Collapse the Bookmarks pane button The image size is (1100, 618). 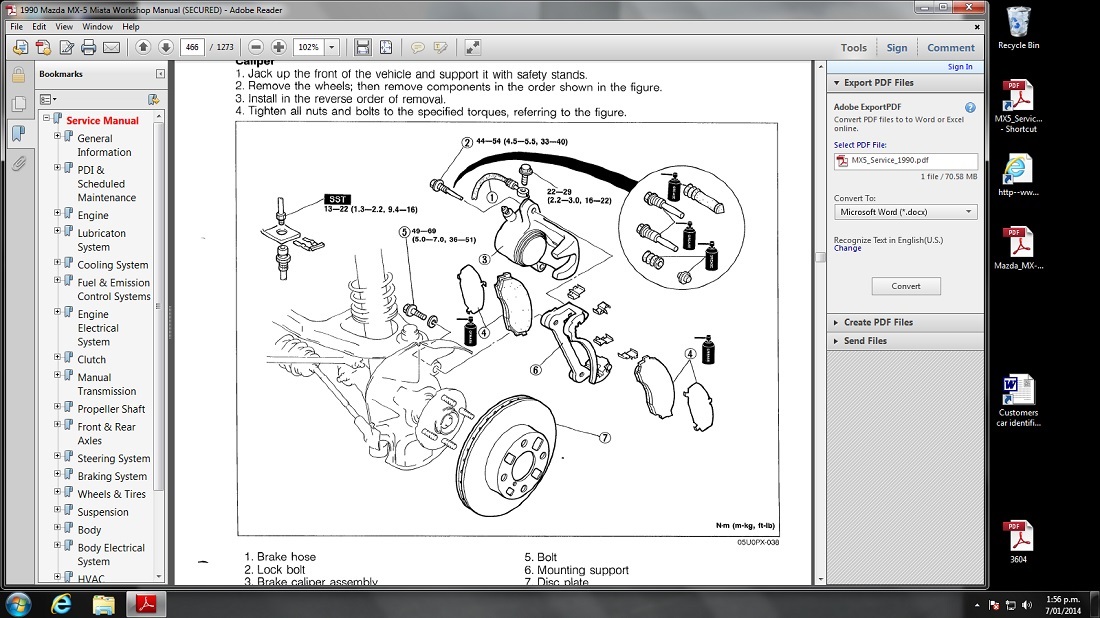(x=161, y=74)
